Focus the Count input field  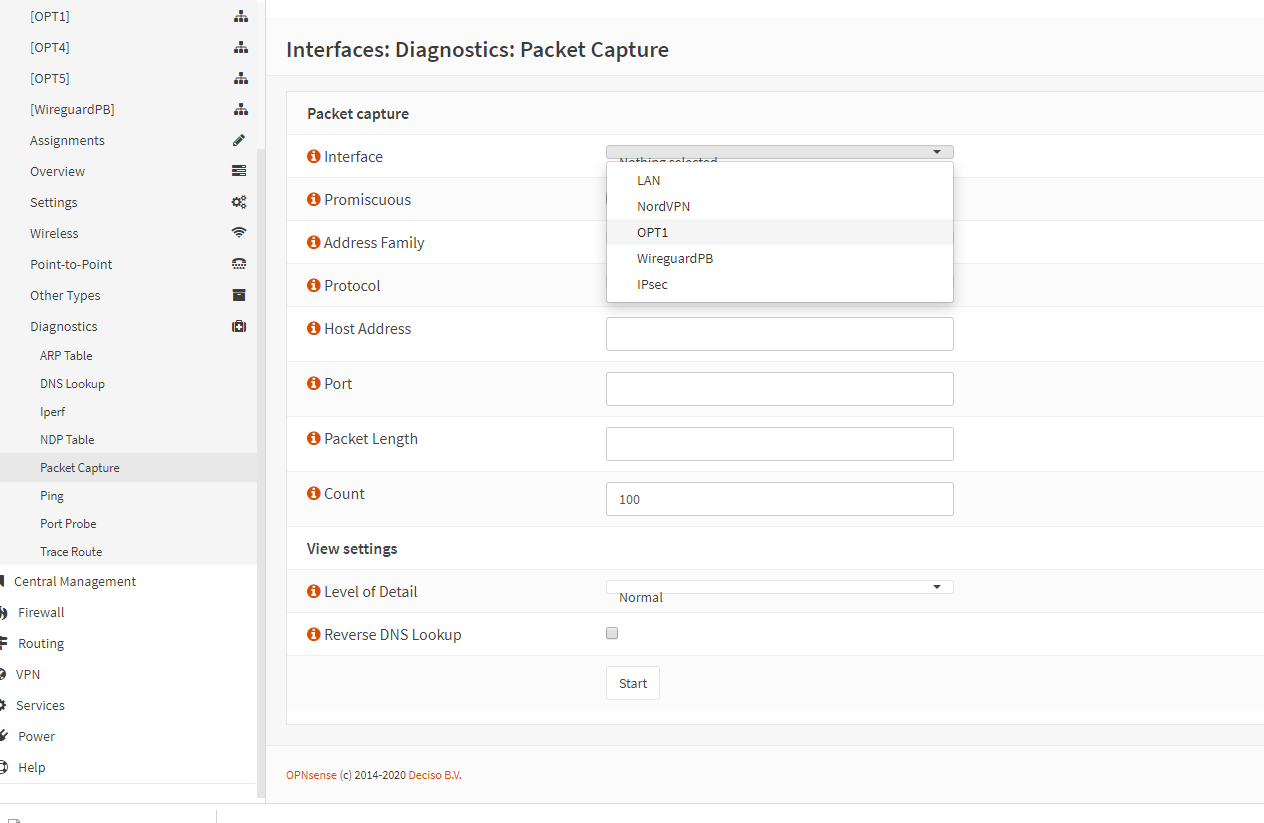[x=779, y=499]
